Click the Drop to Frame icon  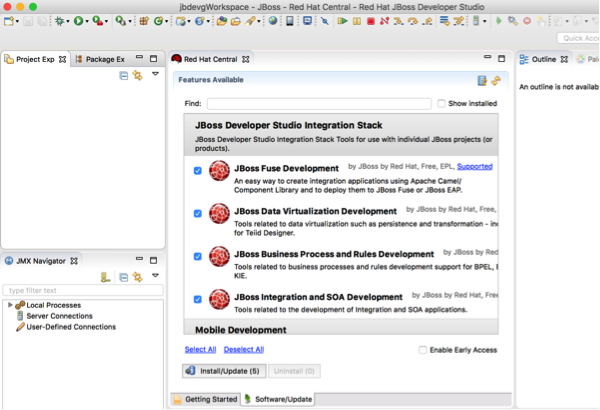point(444,21)
